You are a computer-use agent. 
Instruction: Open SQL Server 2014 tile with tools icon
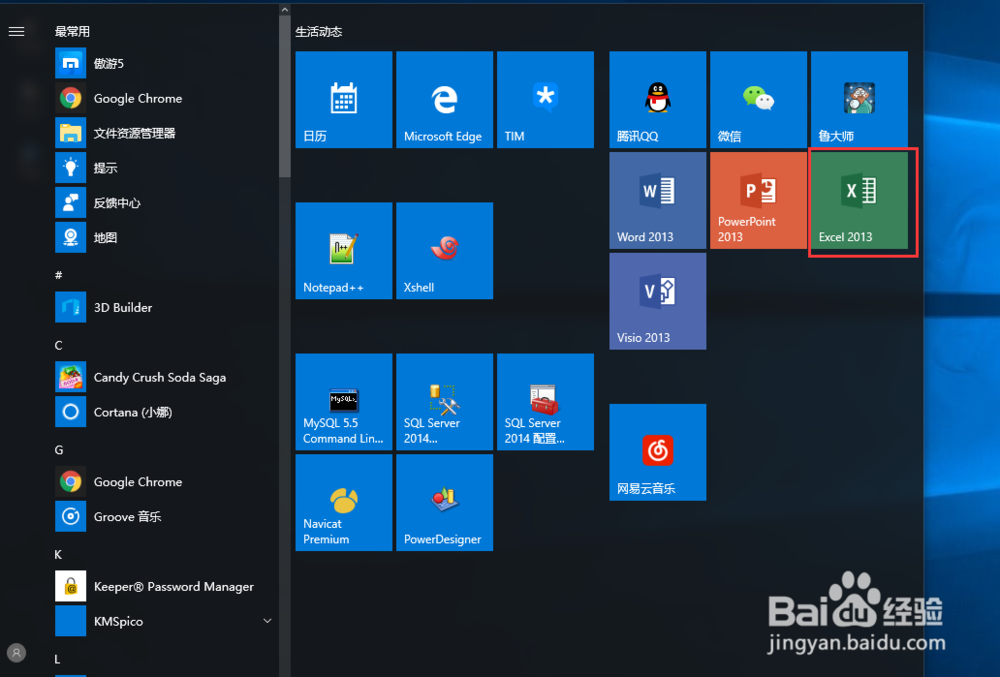click(445, 402)
